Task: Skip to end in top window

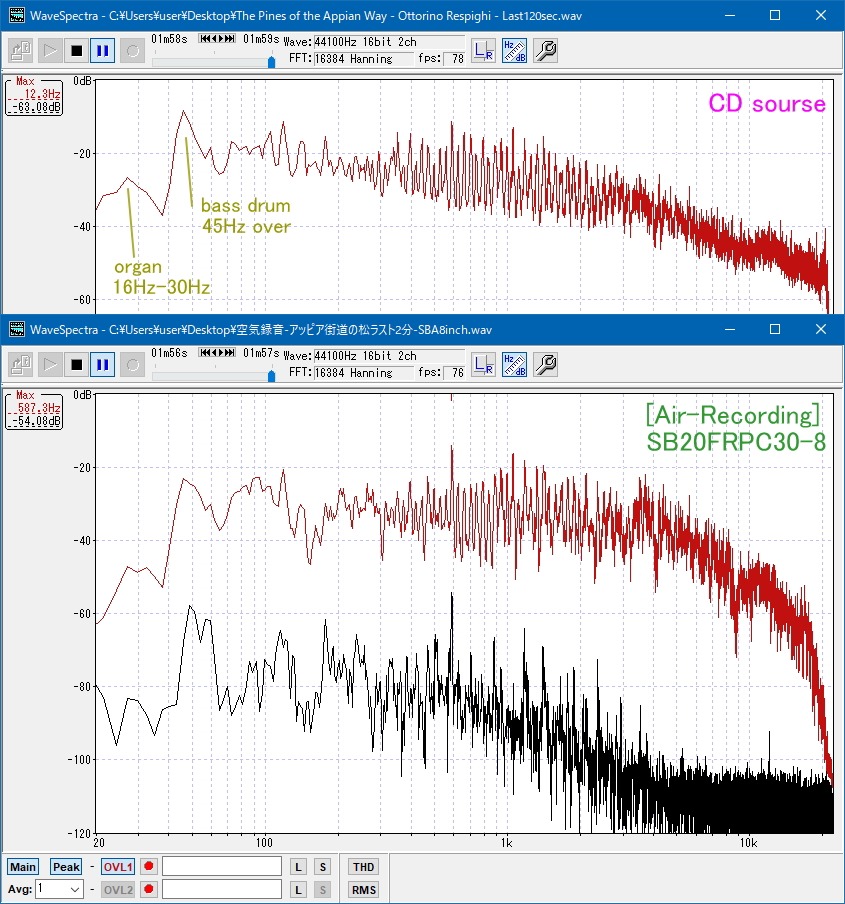Action: tap(229, 39)
